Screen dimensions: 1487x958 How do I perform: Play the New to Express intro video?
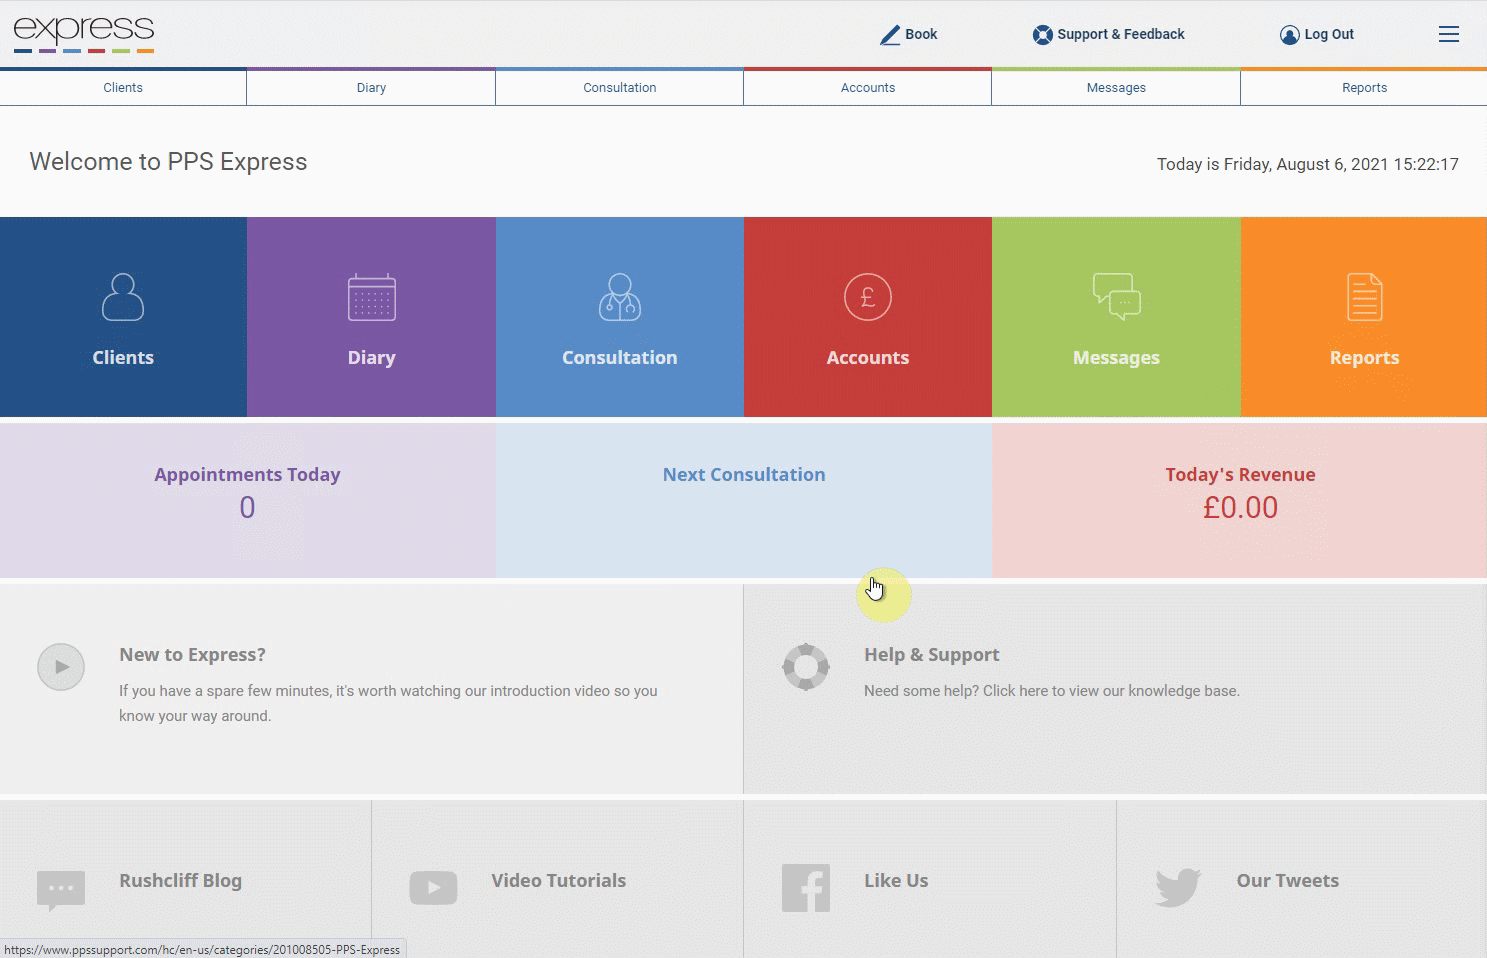61,667
